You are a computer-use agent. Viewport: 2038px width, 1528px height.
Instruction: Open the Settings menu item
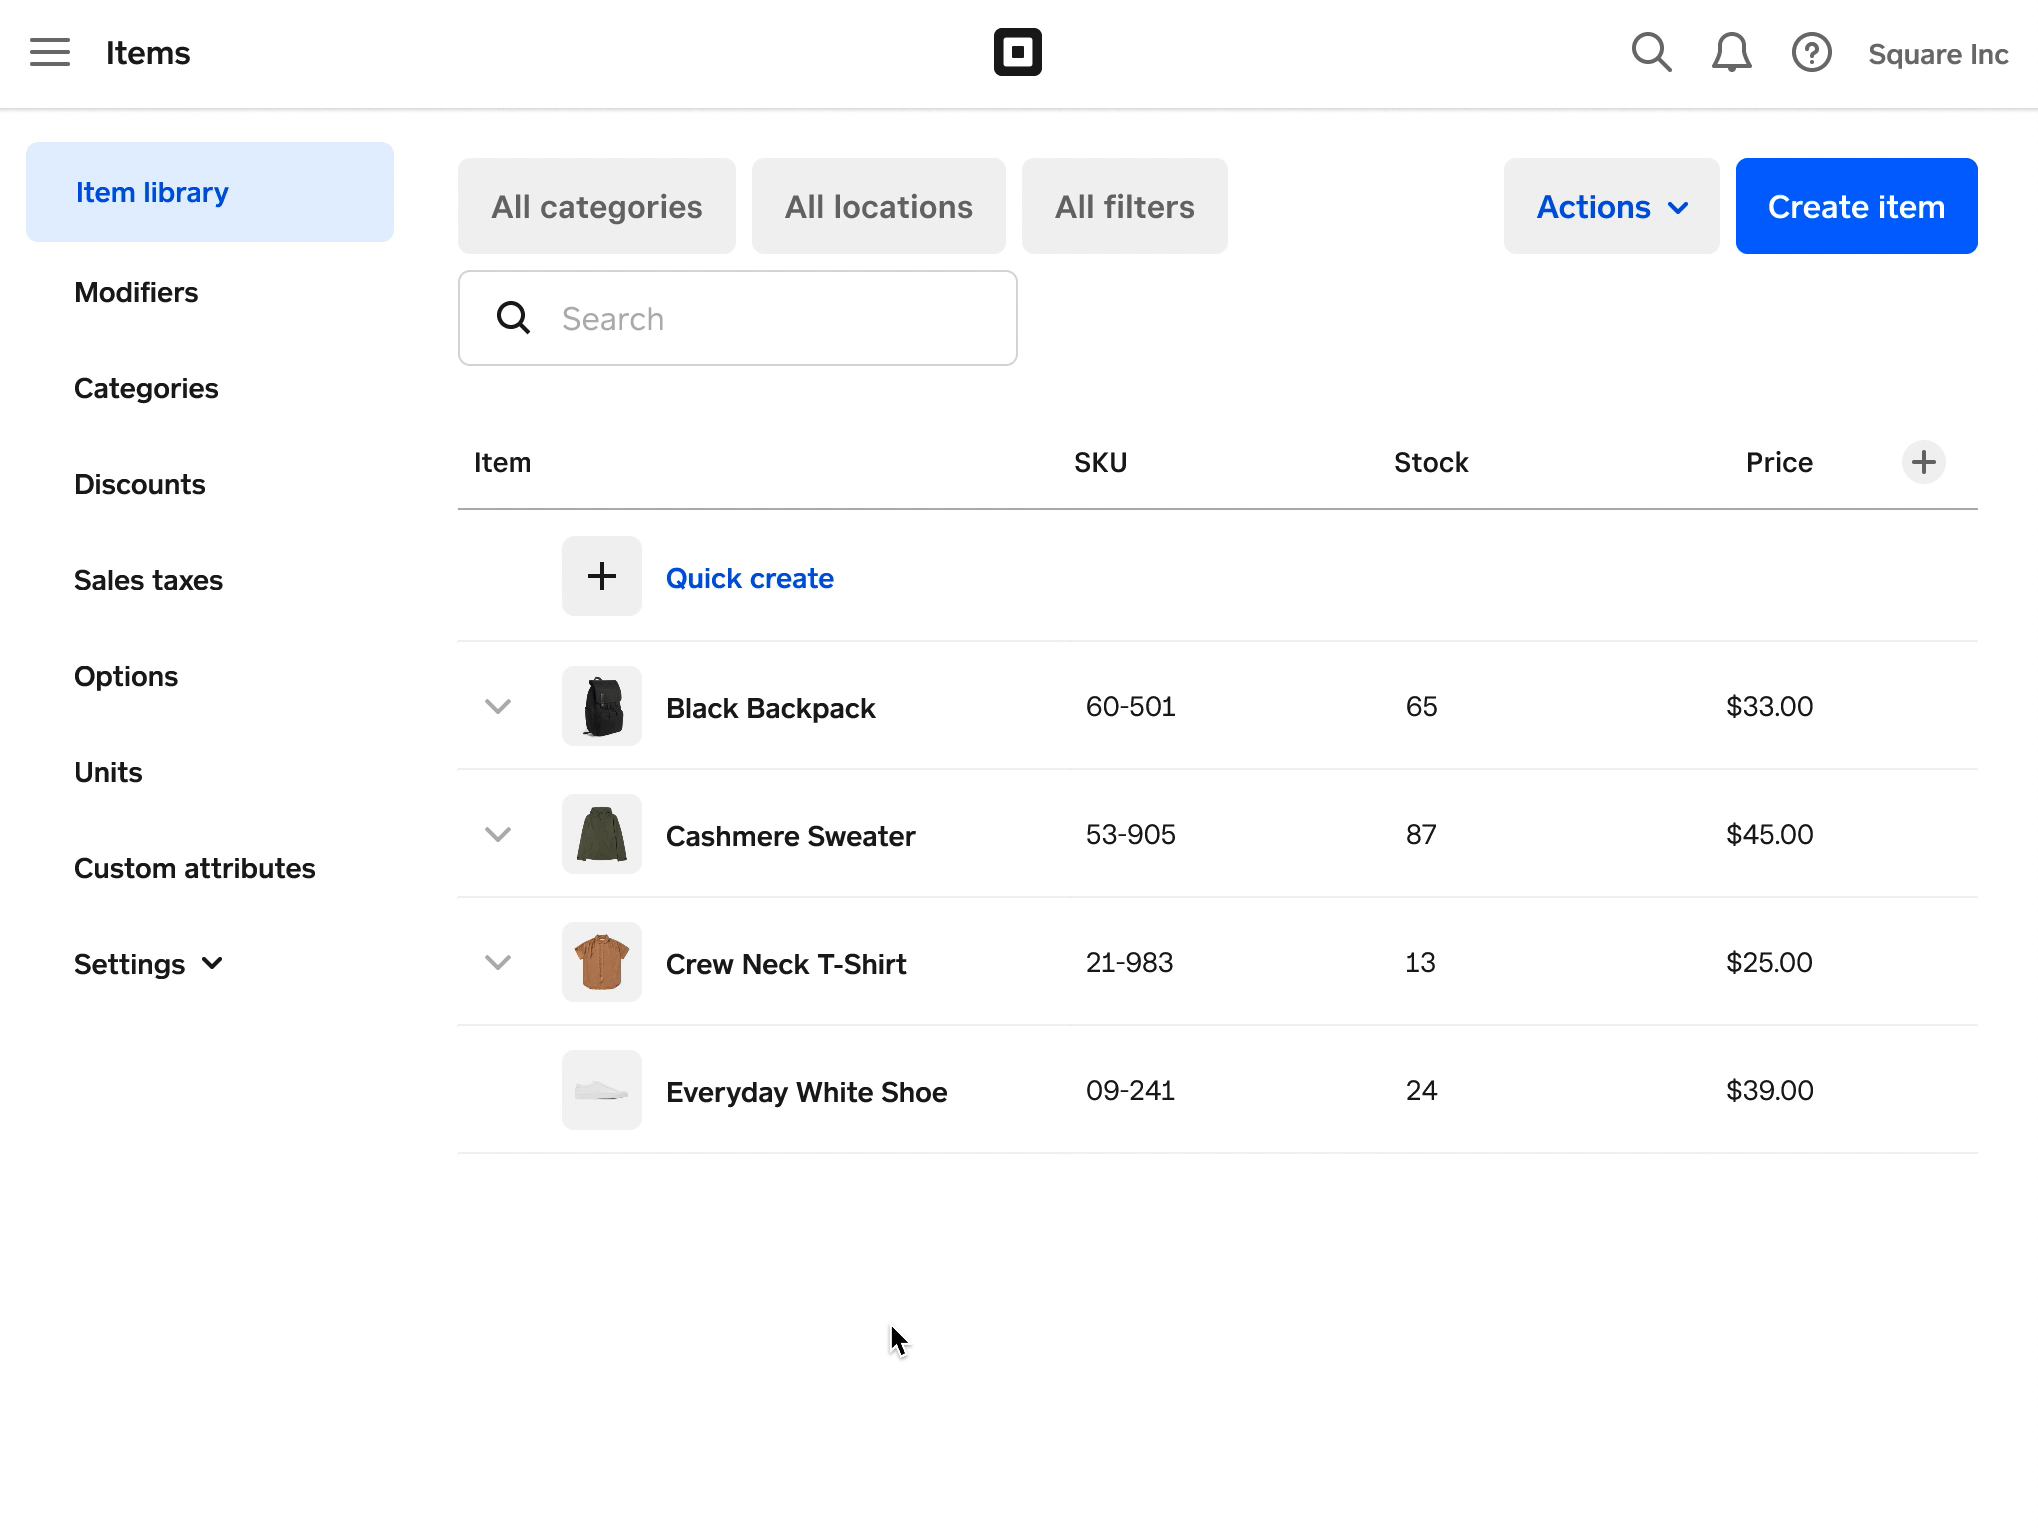tap(148, 963)
